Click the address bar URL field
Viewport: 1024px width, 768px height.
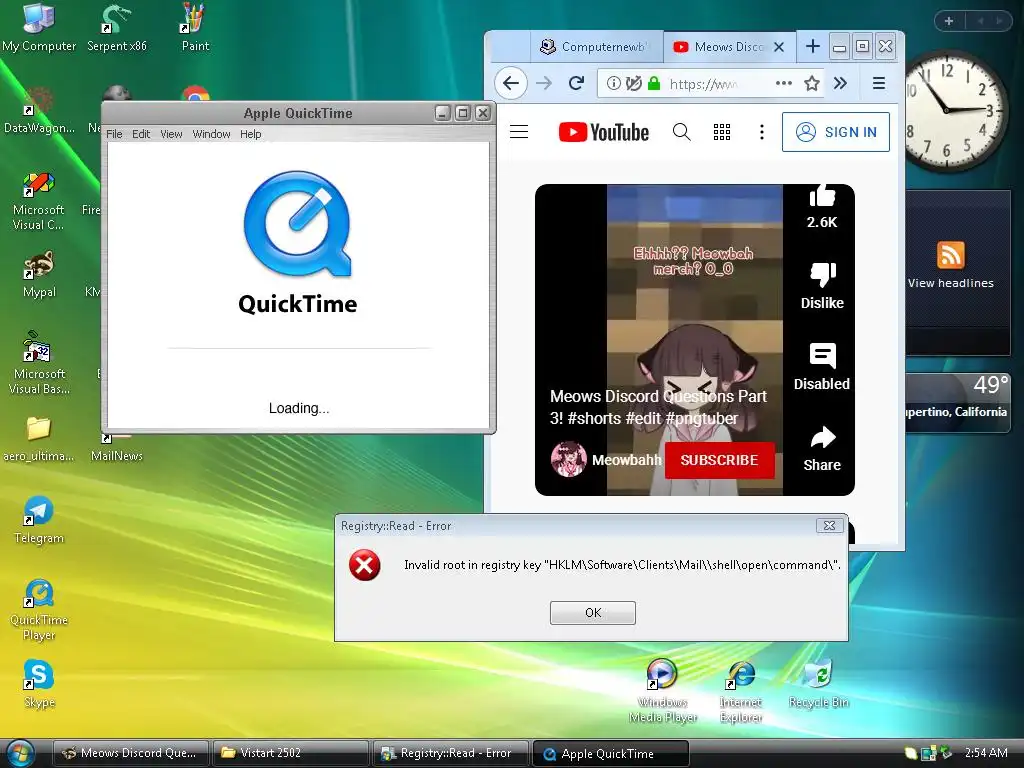[x=711, y=83]
